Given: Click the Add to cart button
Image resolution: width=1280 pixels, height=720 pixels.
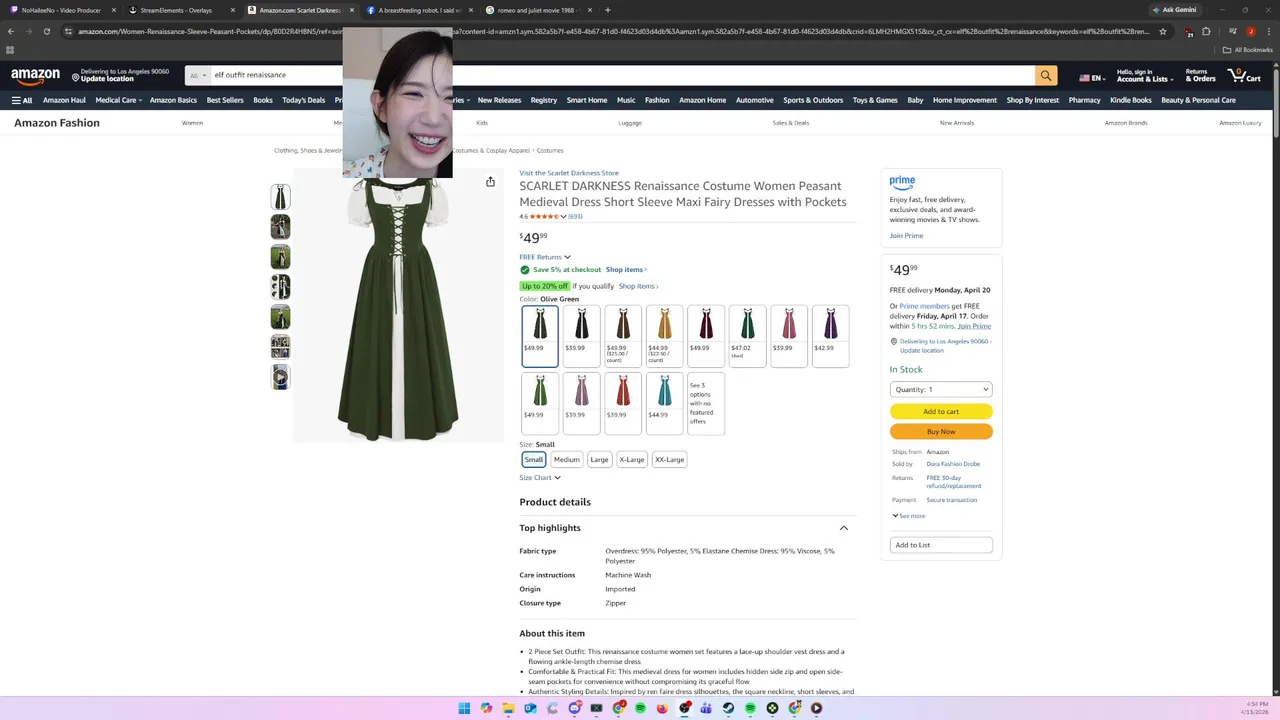Looking at the screenshot, I should [x=941, y=411].
